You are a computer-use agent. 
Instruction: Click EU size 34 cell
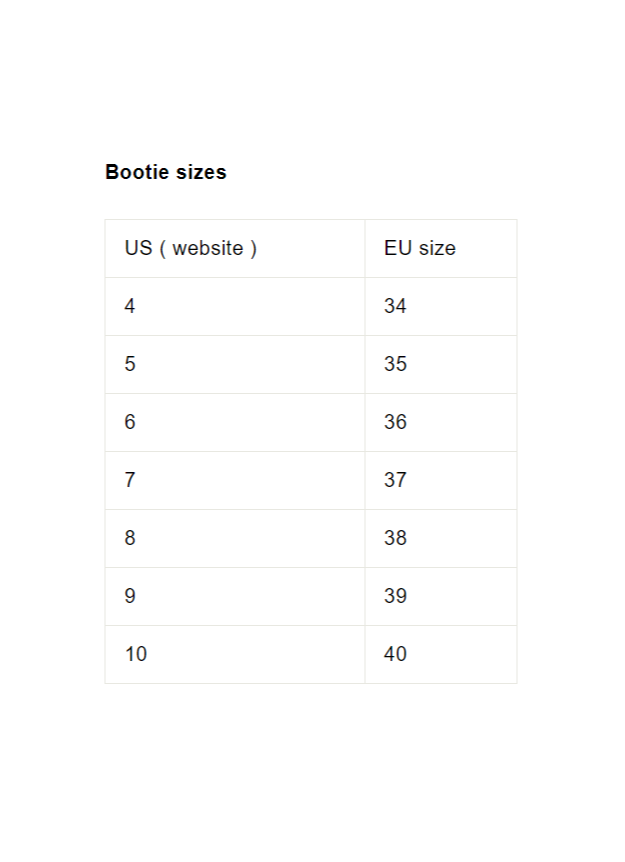point(441,307)
